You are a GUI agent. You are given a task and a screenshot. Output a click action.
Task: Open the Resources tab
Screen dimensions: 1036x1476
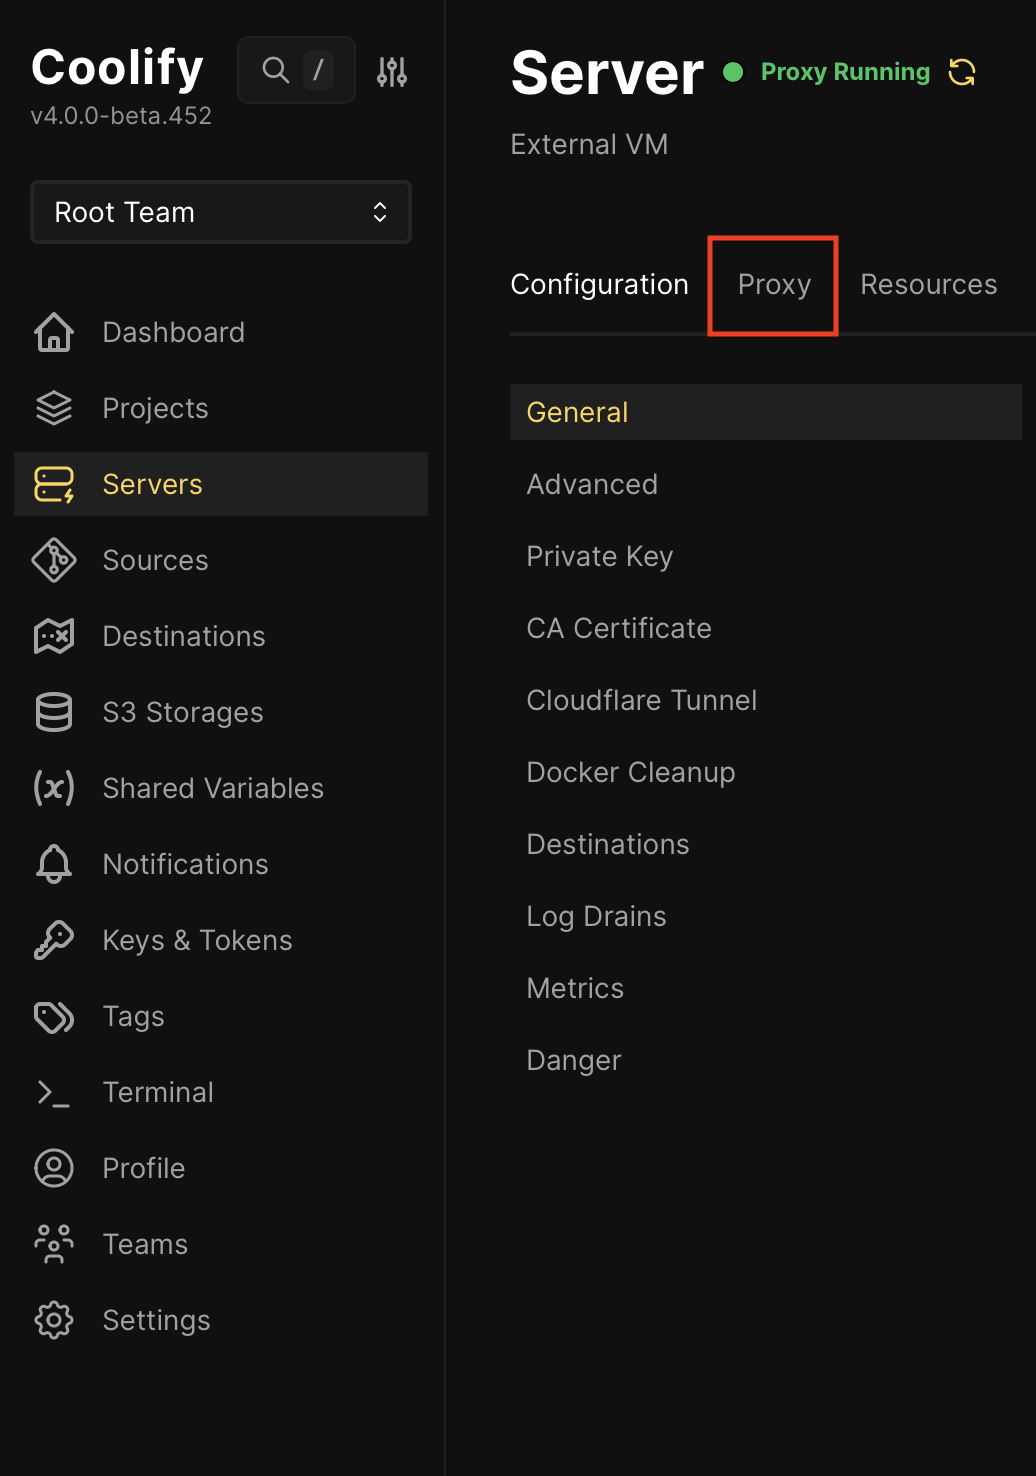point(928,285)
